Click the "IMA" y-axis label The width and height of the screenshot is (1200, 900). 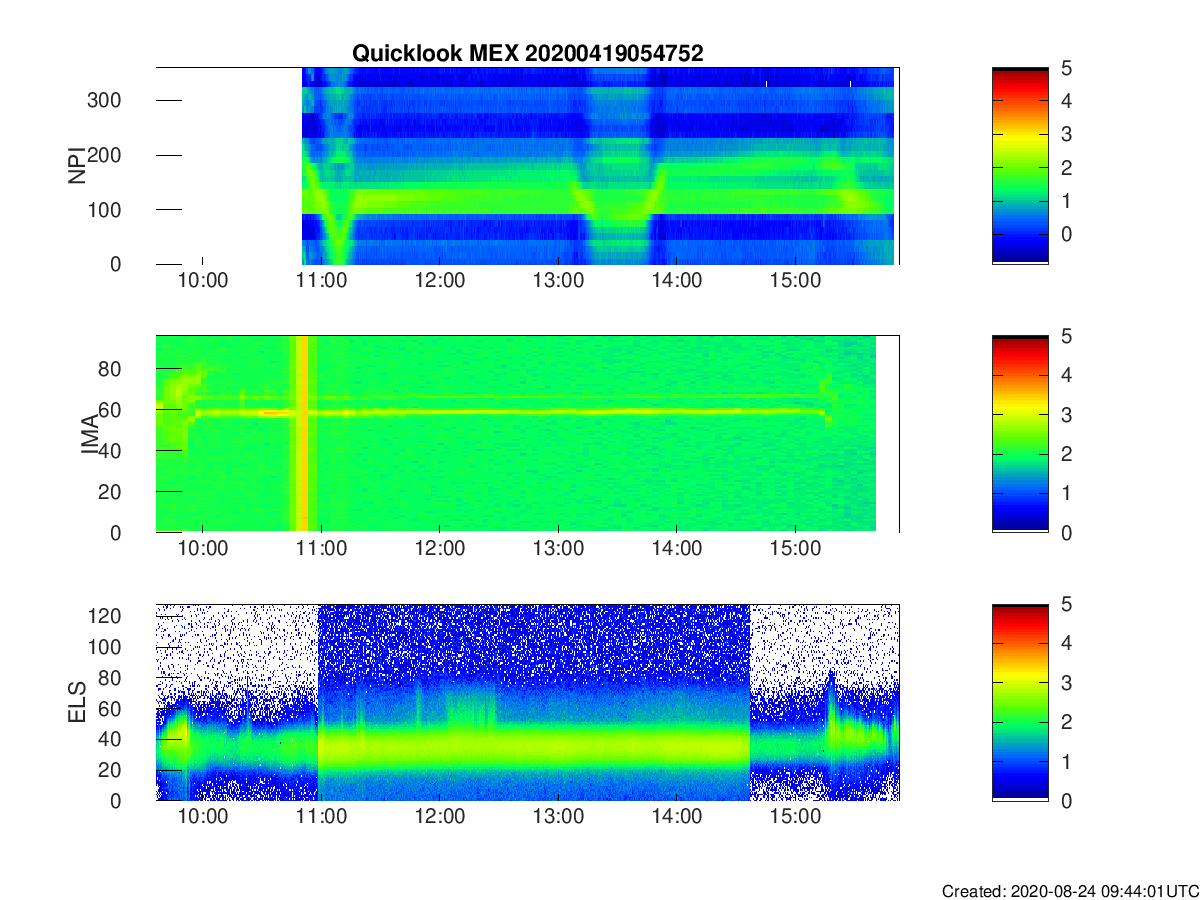coord(90,435)
